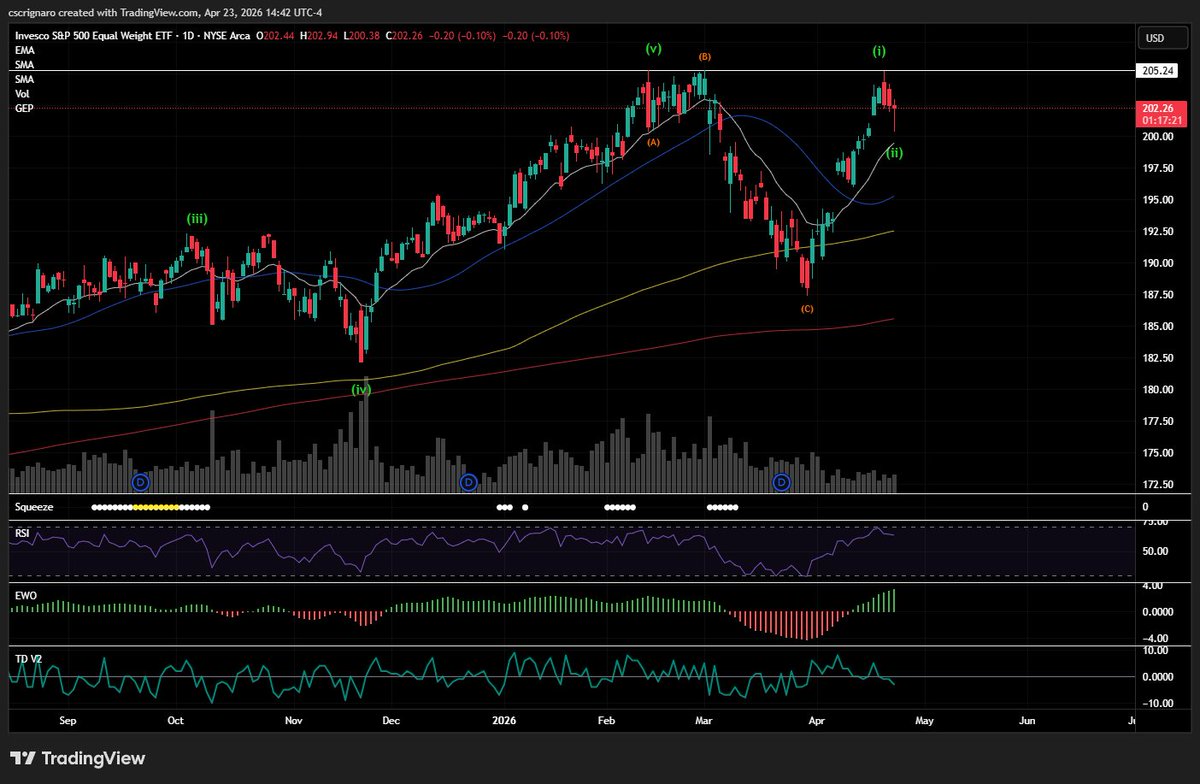Click the RSI 75.00 scale value

[x=1157, y=523]
